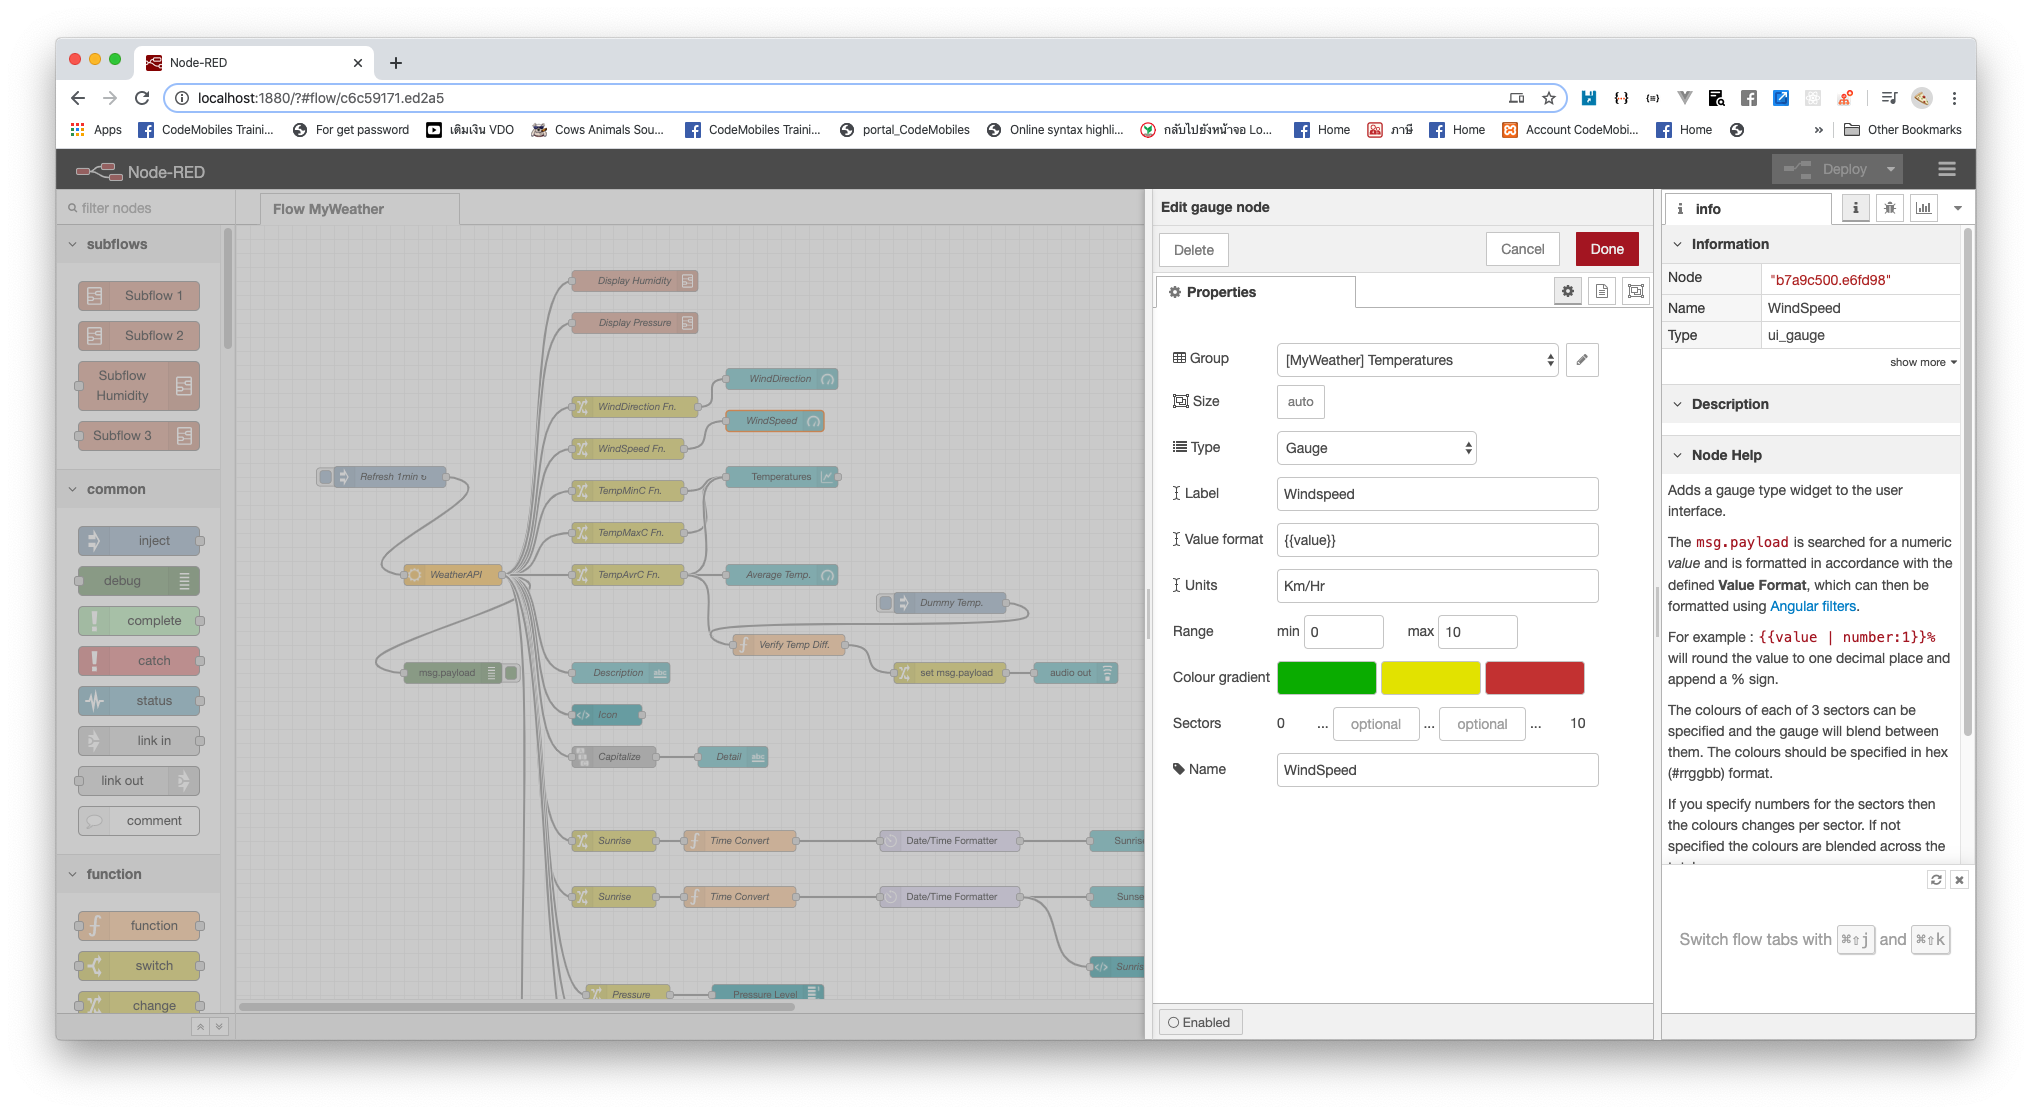
Task: Select the WindSpeed gauge node on canvas
Action: tap(774, 421)
